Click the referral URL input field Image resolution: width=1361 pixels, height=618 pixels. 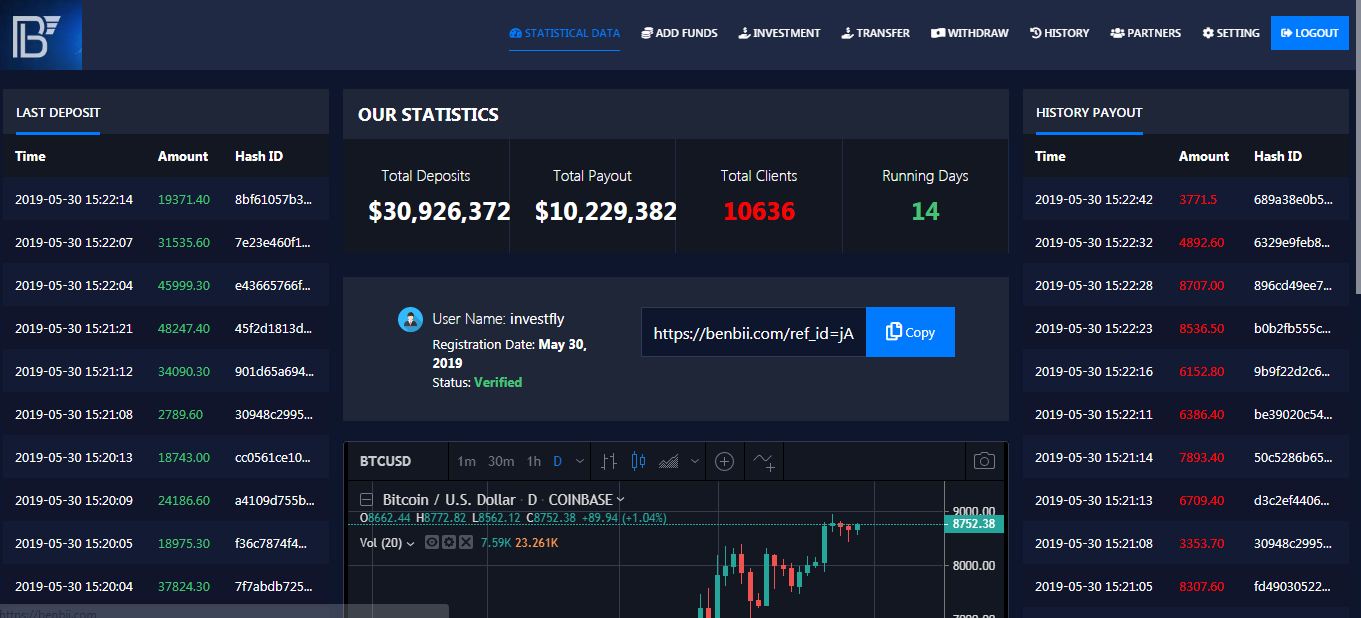[753, 332]
